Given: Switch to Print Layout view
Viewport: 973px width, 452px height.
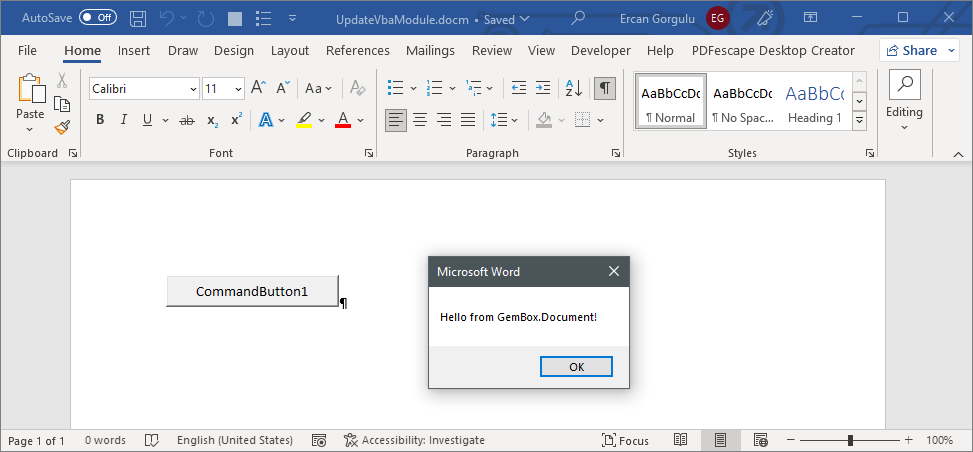Looking at the screenshot, I should (720, 440).
